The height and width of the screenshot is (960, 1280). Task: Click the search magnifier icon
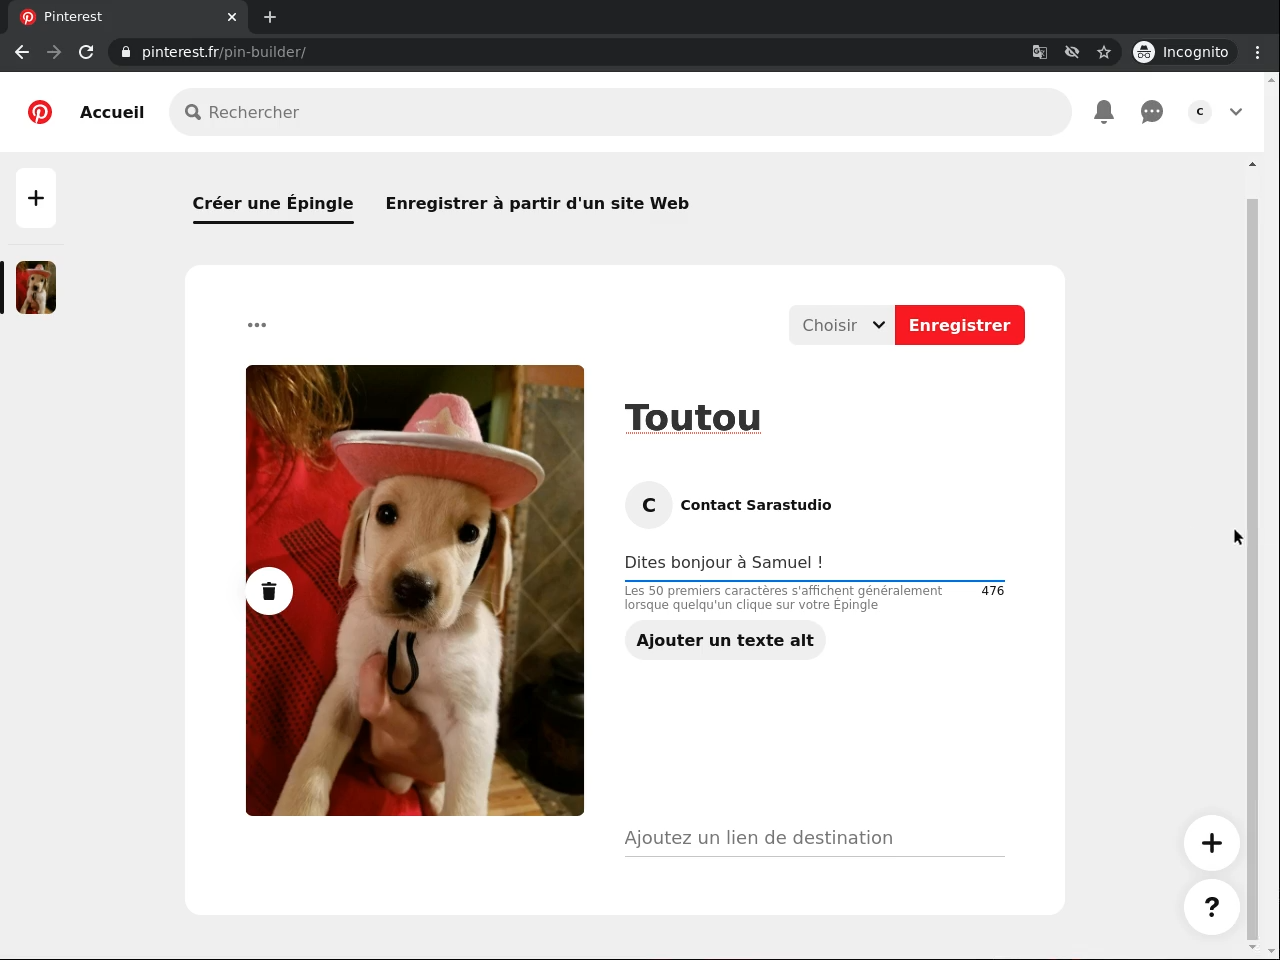click(193, 112)
